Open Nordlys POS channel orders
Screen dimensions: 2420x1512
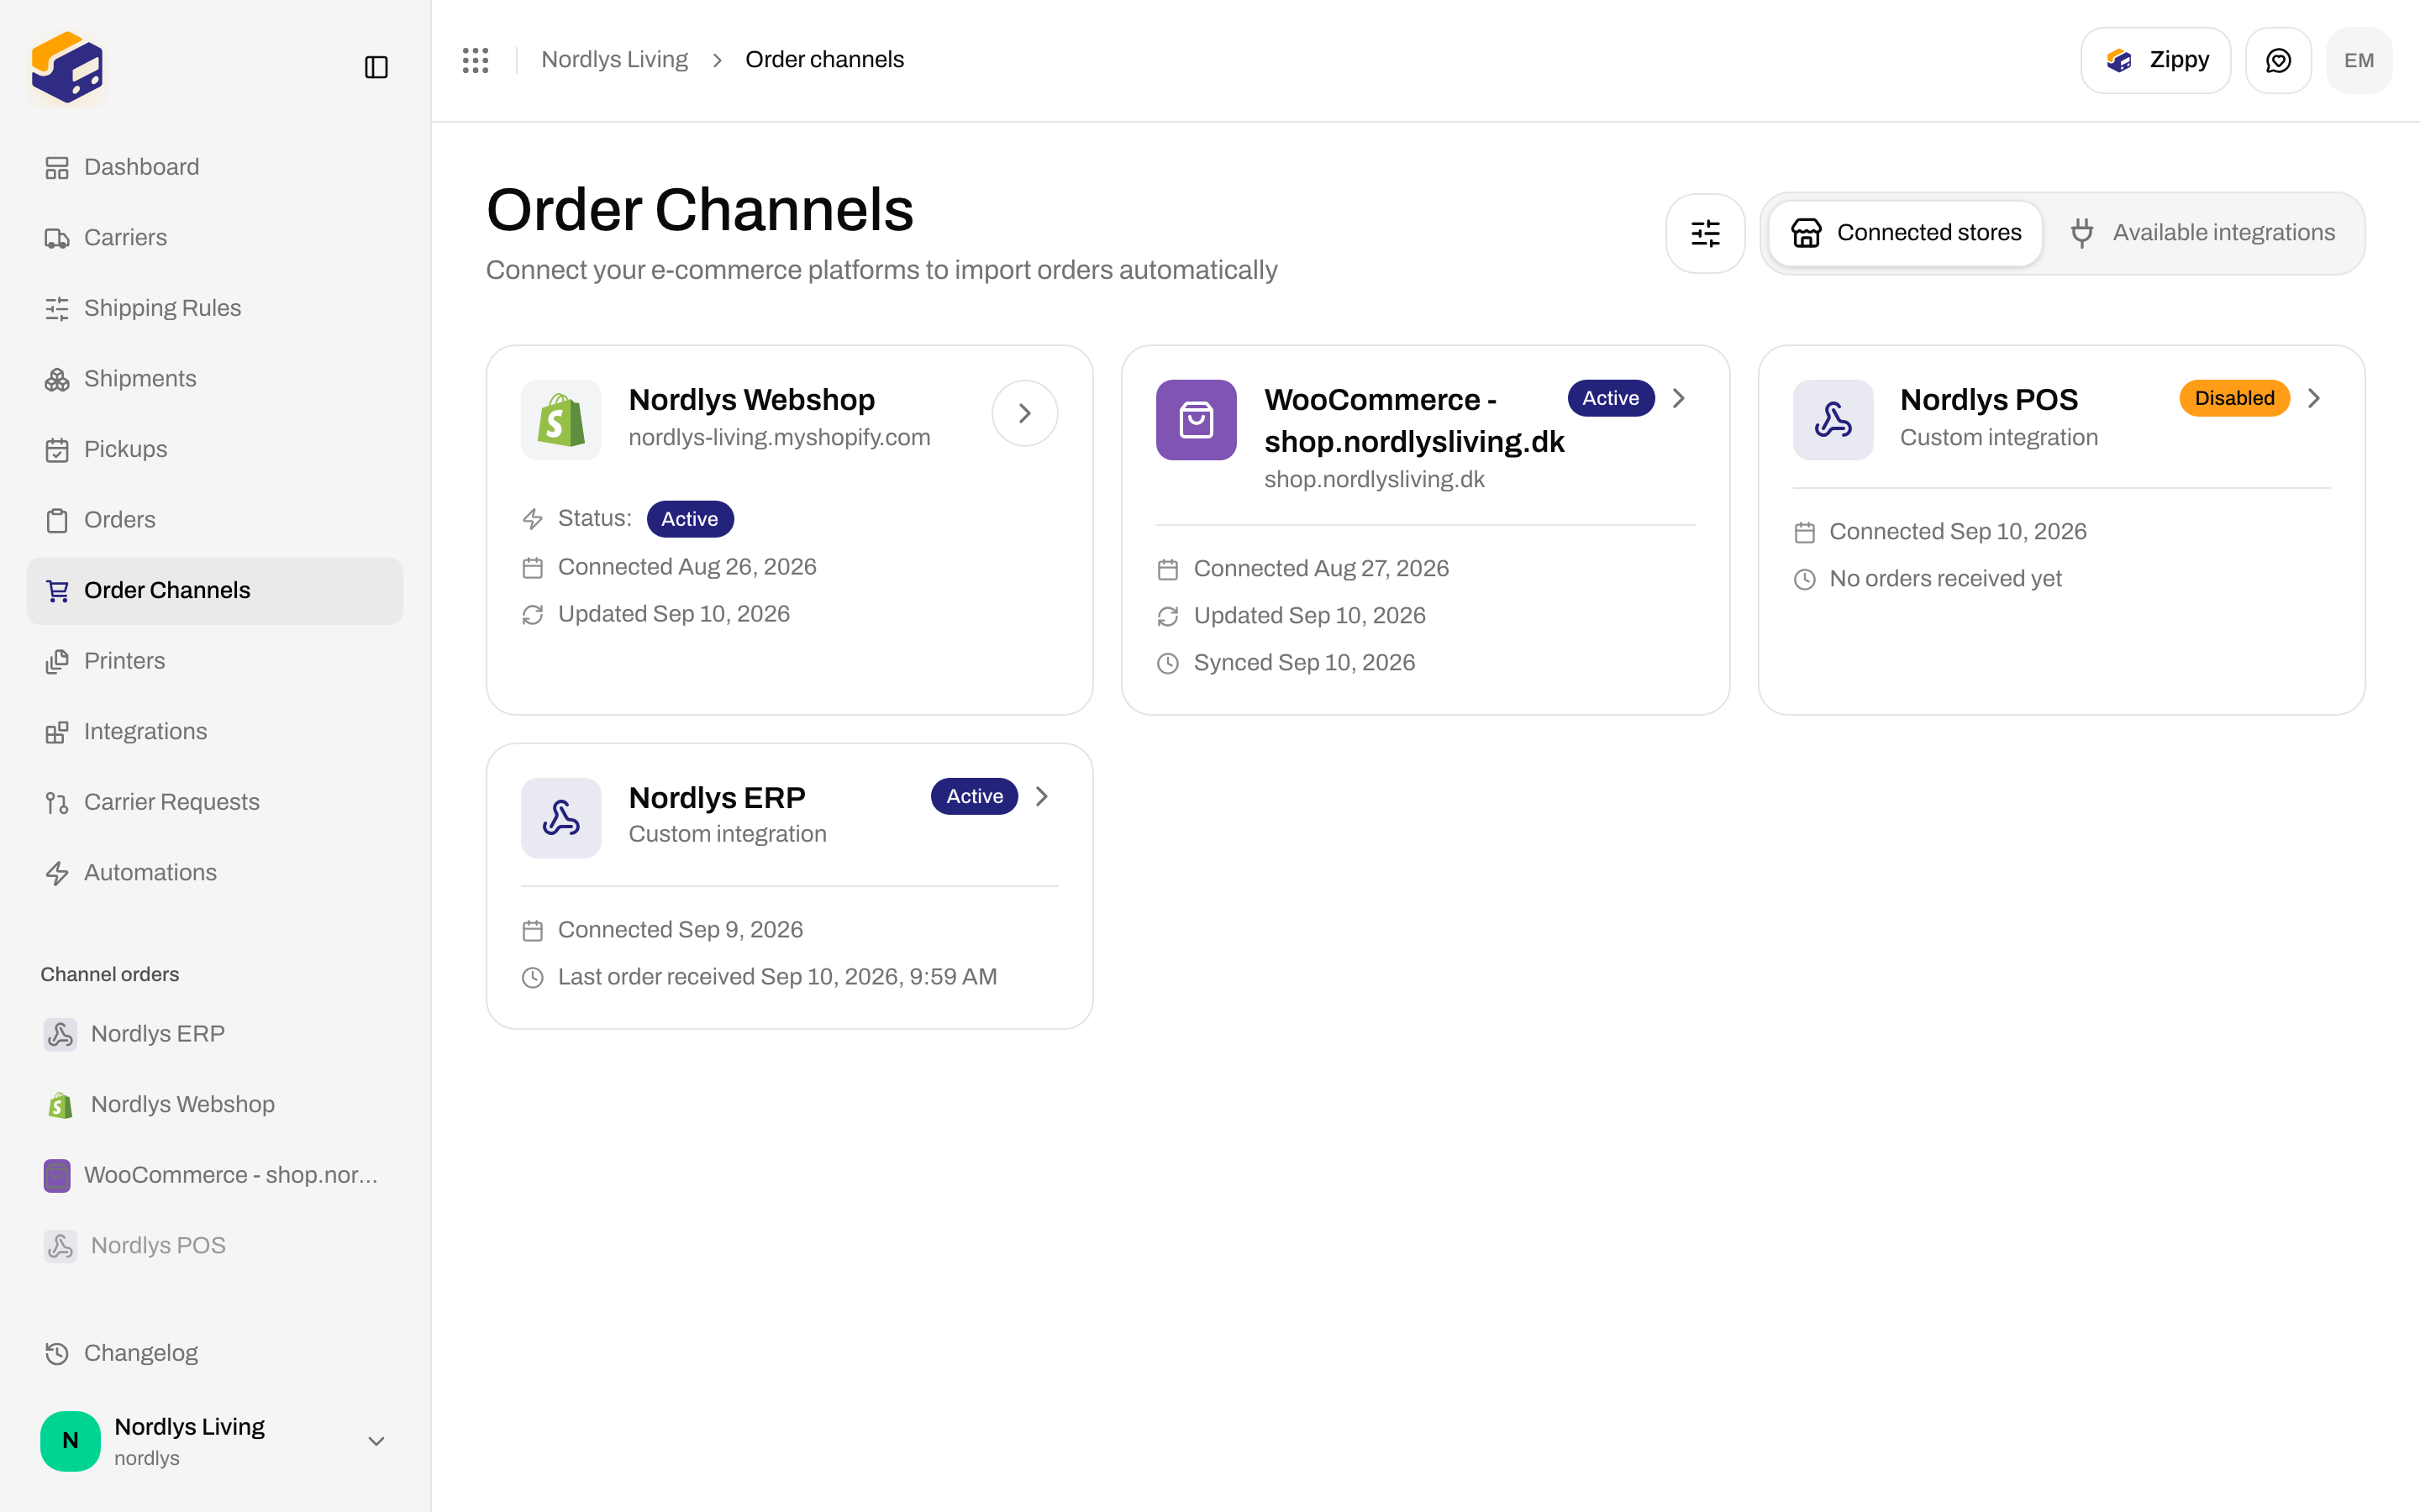coord(215,1246)
